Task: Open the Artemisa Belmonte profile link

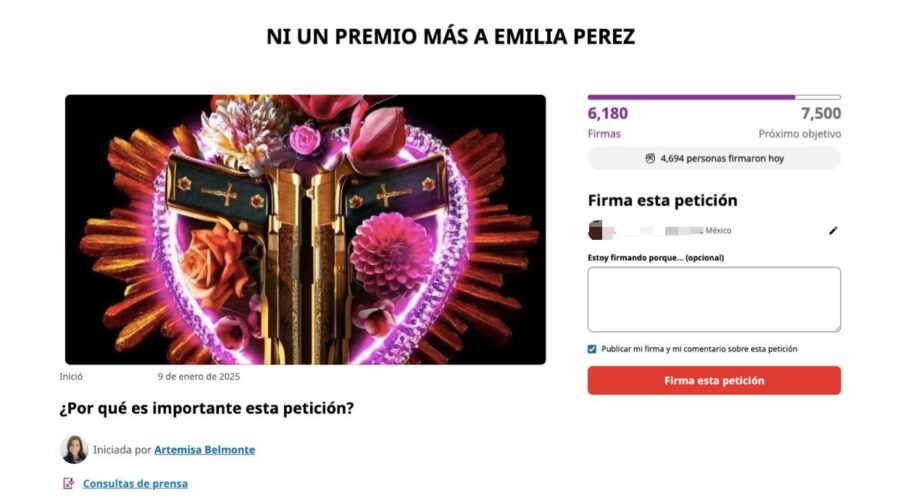Action: point(204,449)
